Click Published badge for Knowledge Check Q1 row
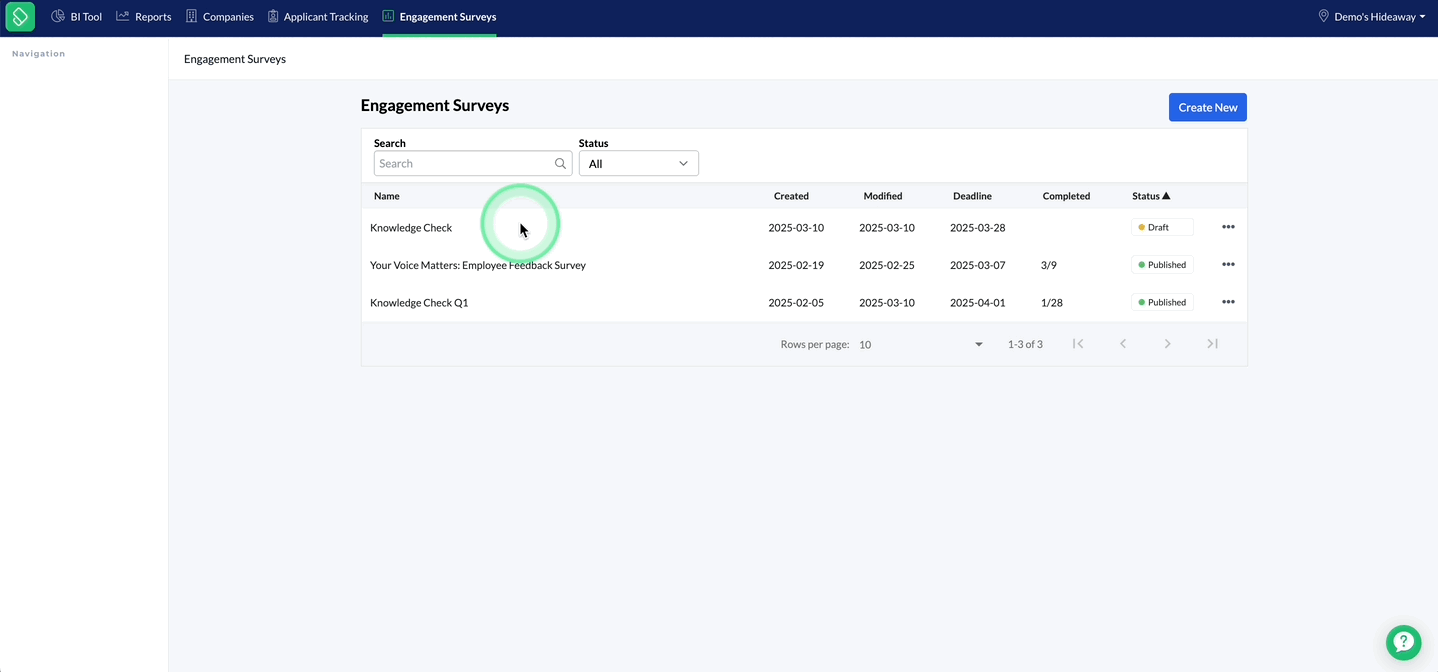Viewport: 1438px width, 672px height. (x=1162, y=302)
